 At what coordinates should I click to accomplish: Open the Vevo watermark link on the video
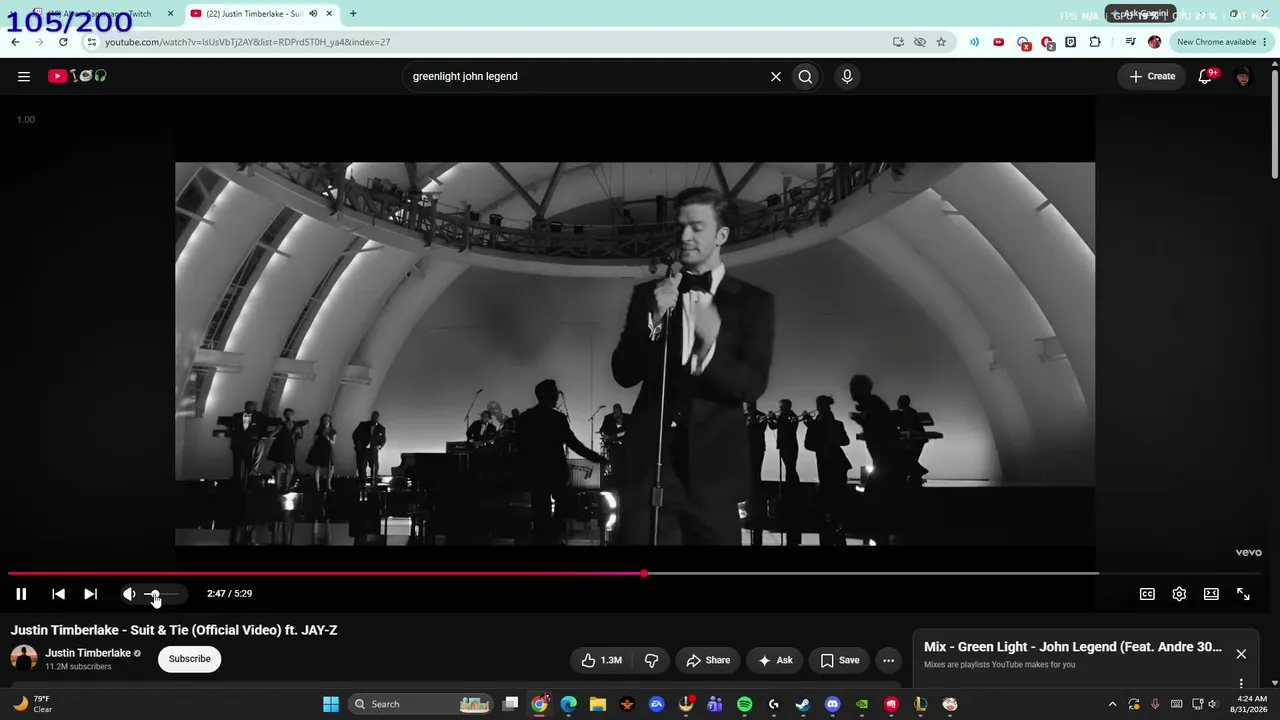(1248, 552)
